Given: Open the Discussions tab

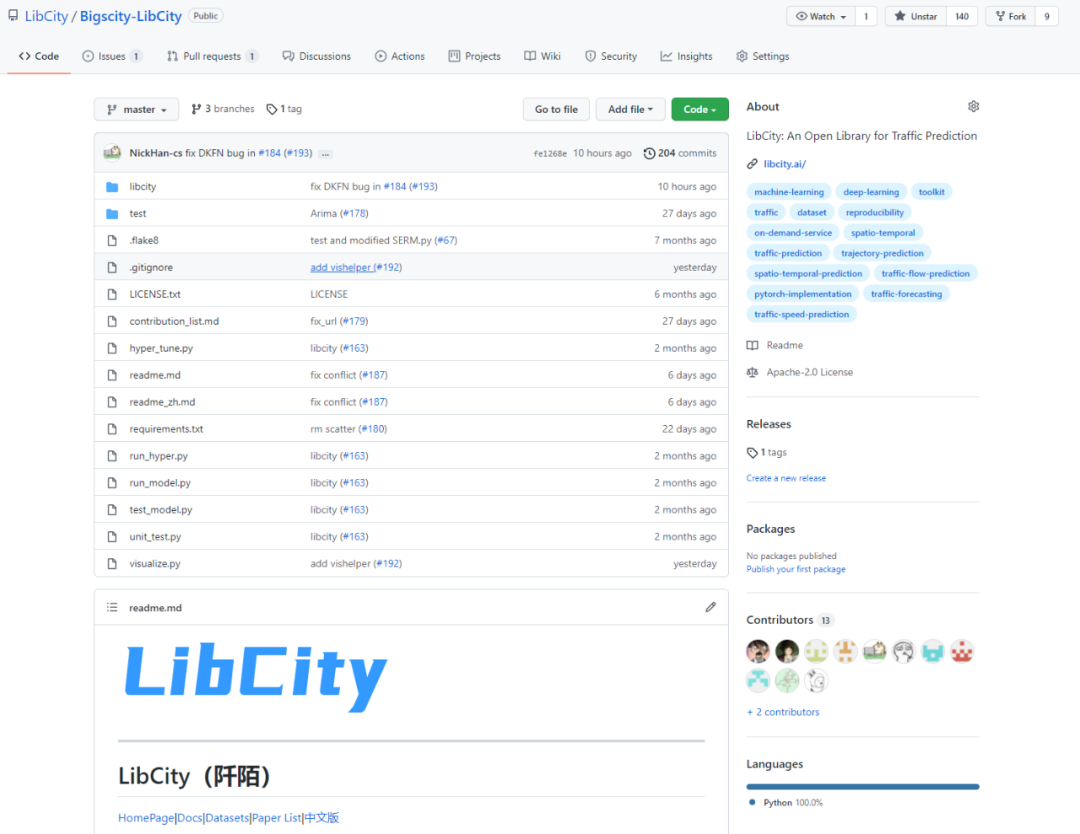Looking at the screenshot, I should click(x=317, y=56).
